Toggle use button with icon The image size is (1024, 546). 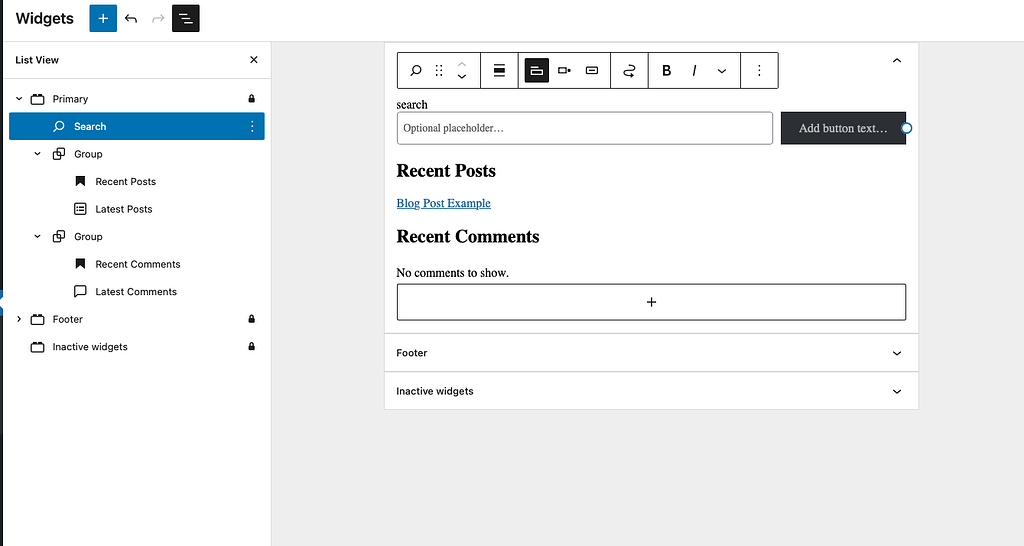(x=592, y=71)
